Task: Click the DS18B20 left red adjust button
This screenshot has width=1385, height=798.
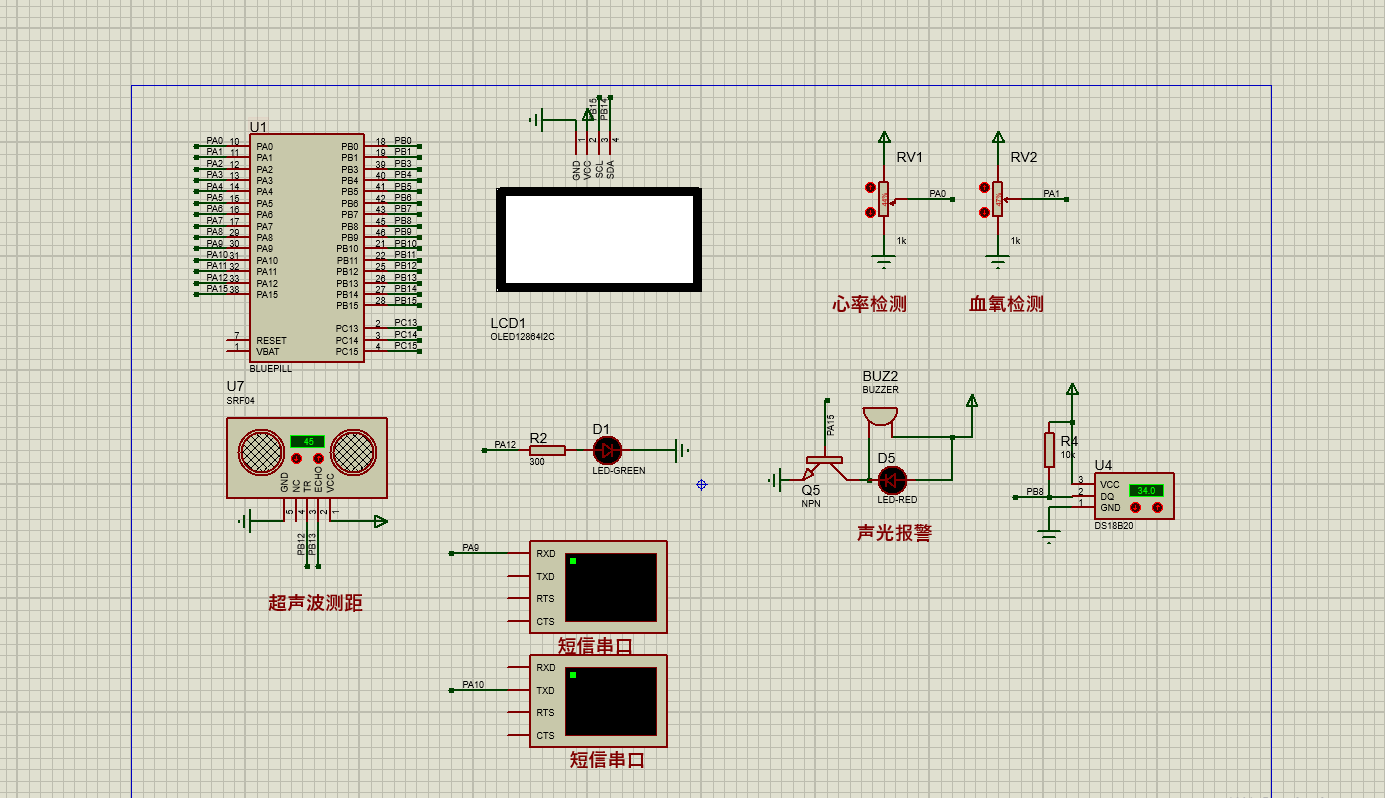Action: (1135, 507)
